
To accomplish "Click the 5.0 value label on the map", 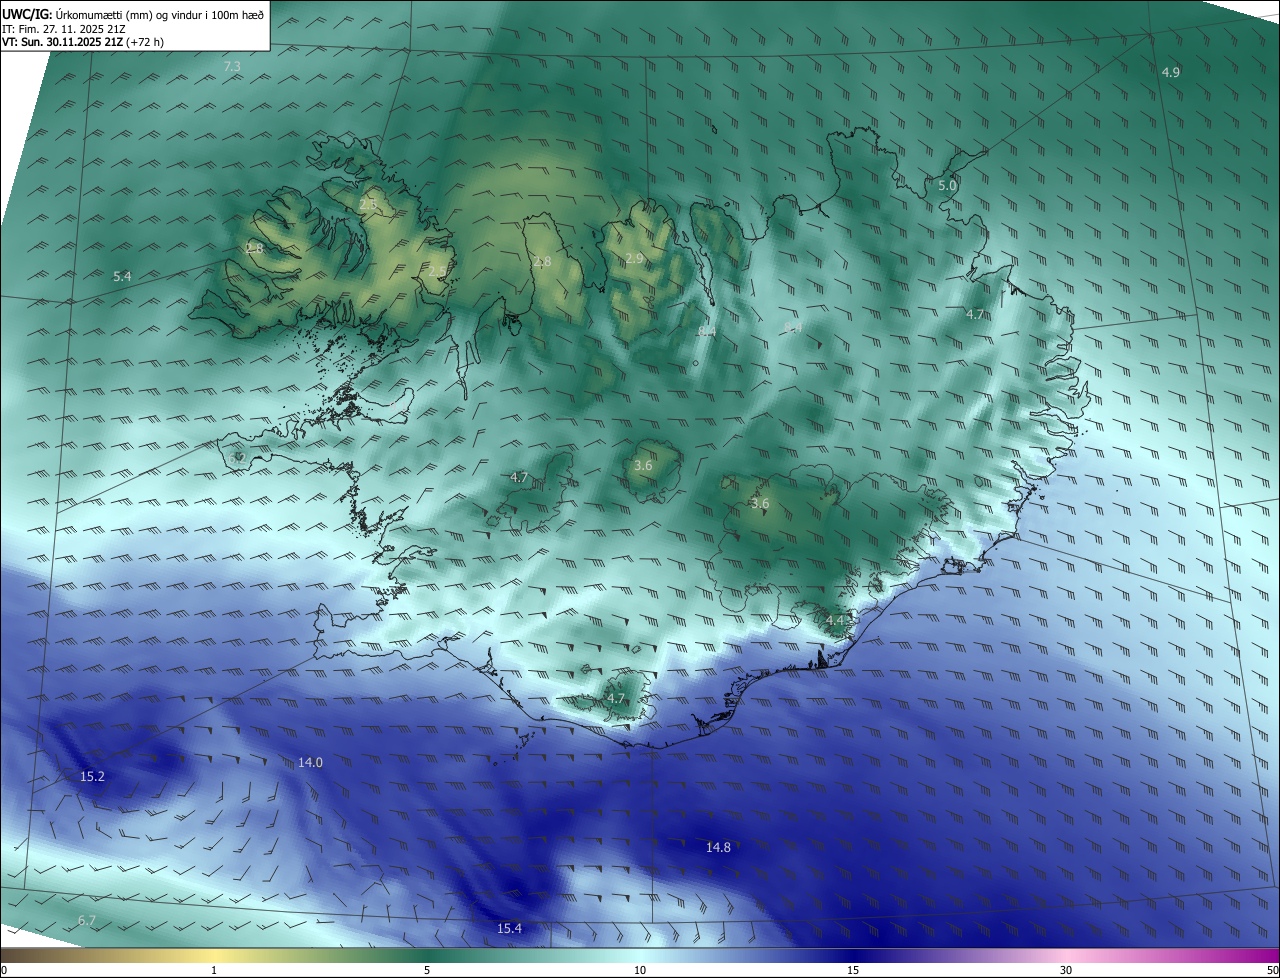I will [947, 185].
